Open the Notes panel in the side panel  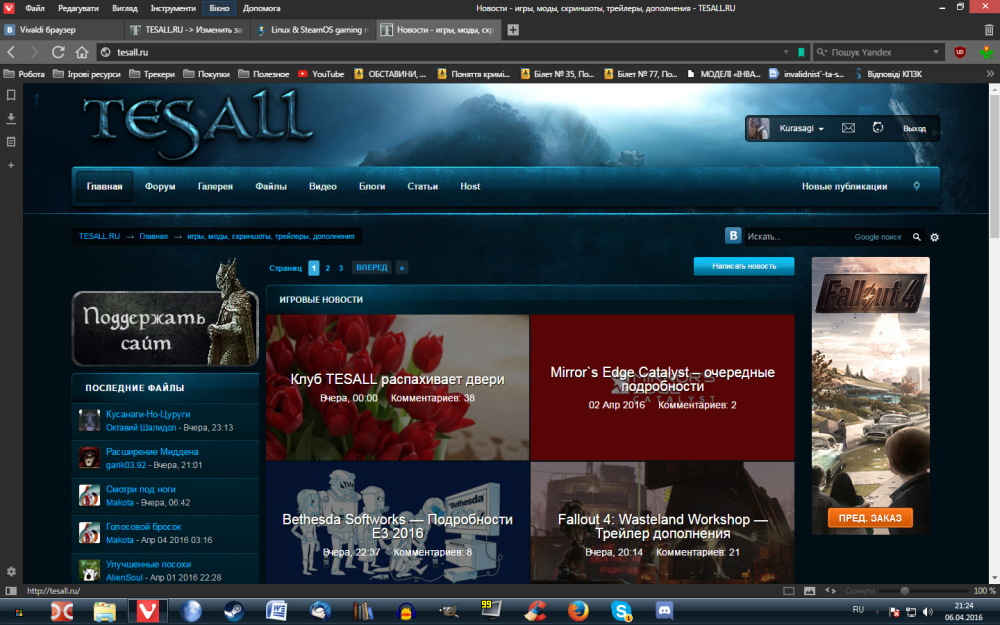click(11, 142)
